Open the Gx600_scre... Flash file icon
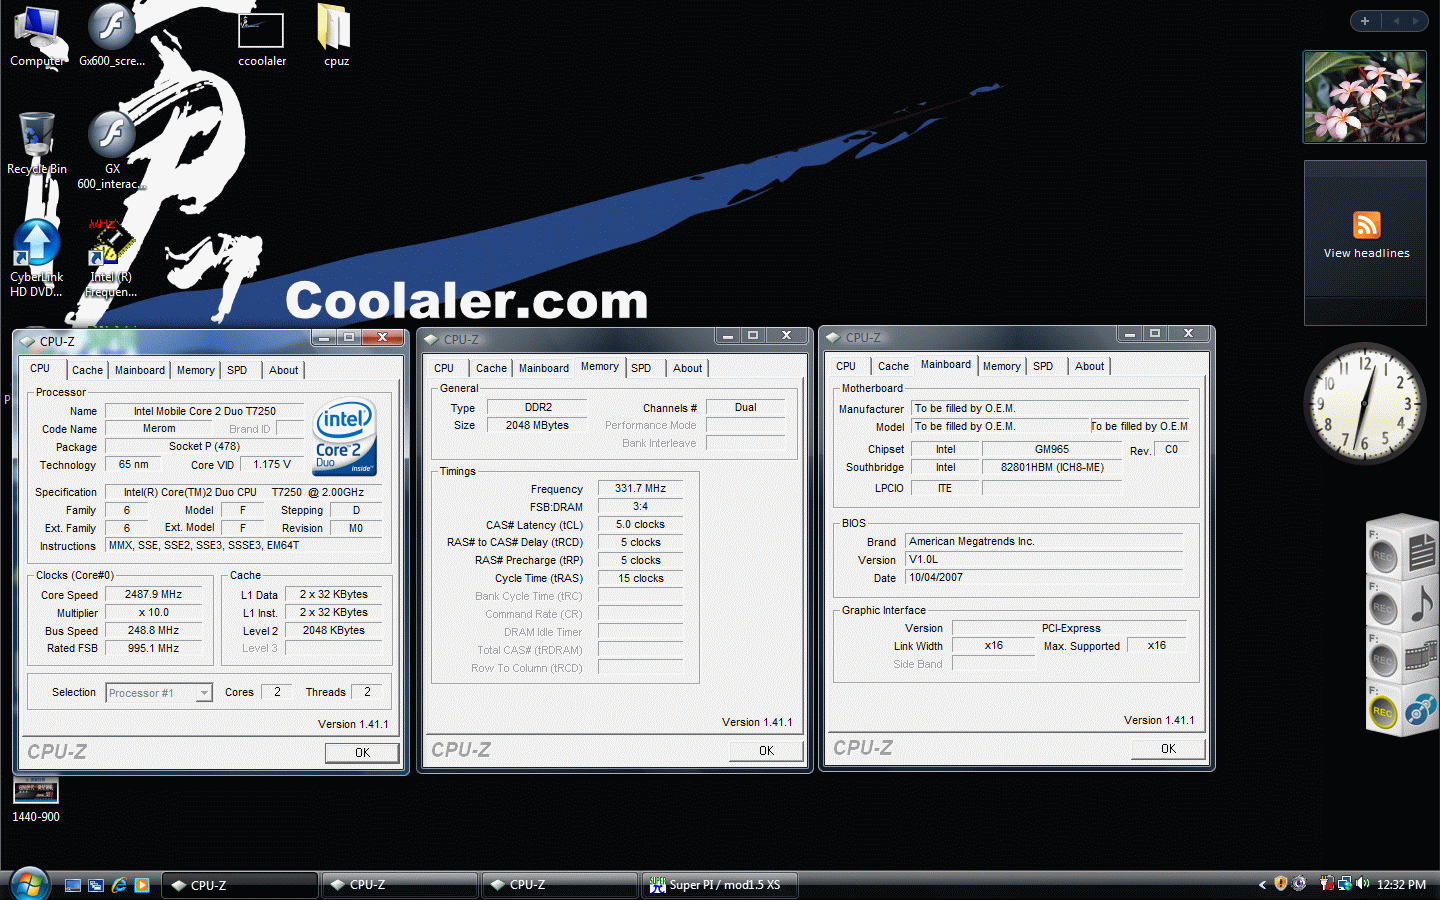This screenshot has height=900, width=1440. (x=112, y=36)
